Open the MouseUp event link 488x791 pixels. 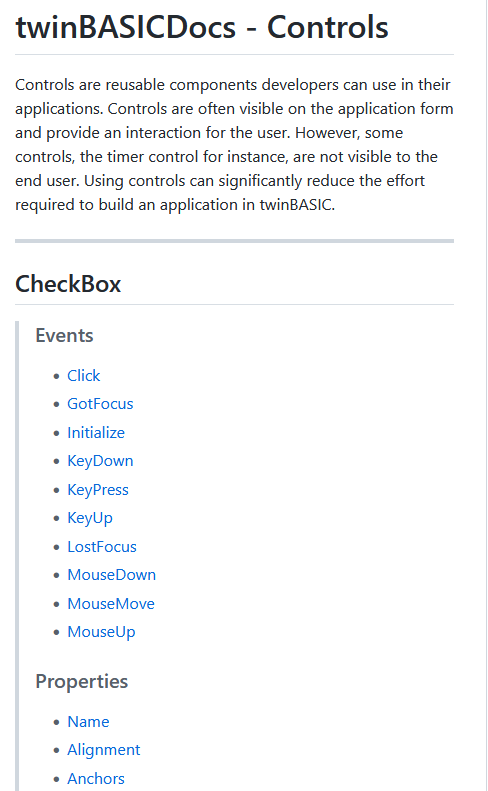pyautogui.click(x=101, y=632)
